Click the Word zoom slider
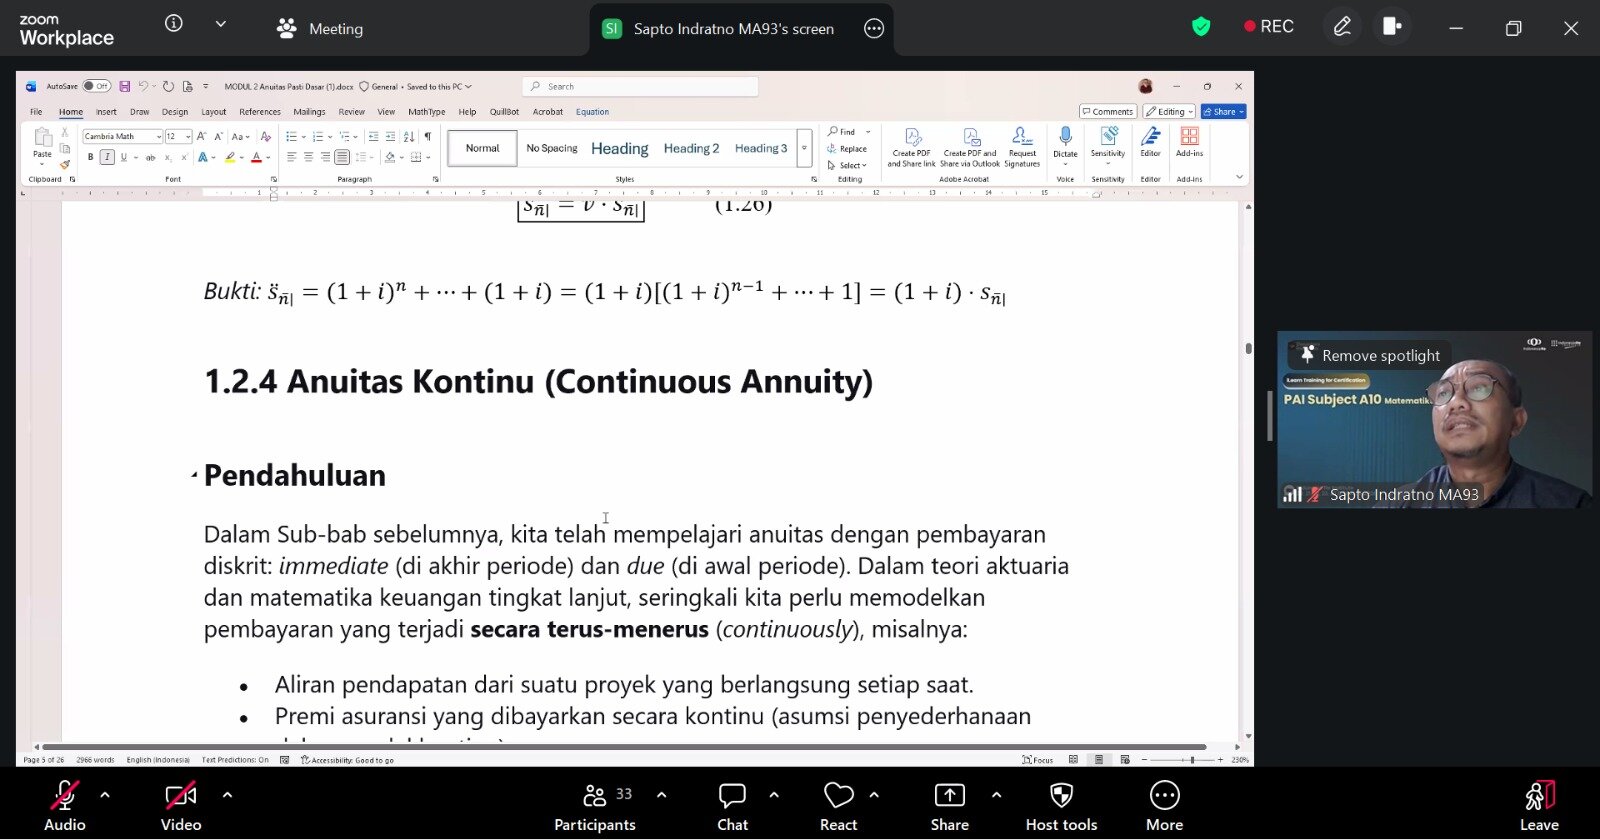 [1182, 760]
